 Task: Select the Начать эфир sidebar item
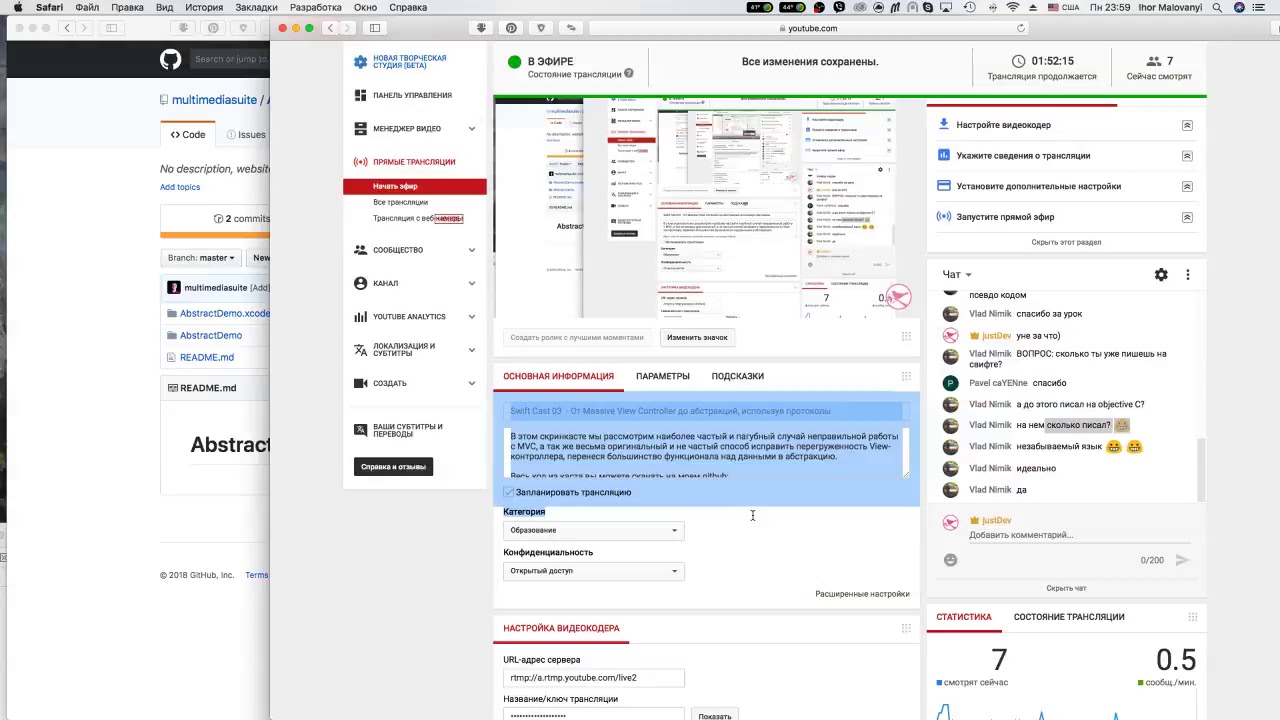415,186
